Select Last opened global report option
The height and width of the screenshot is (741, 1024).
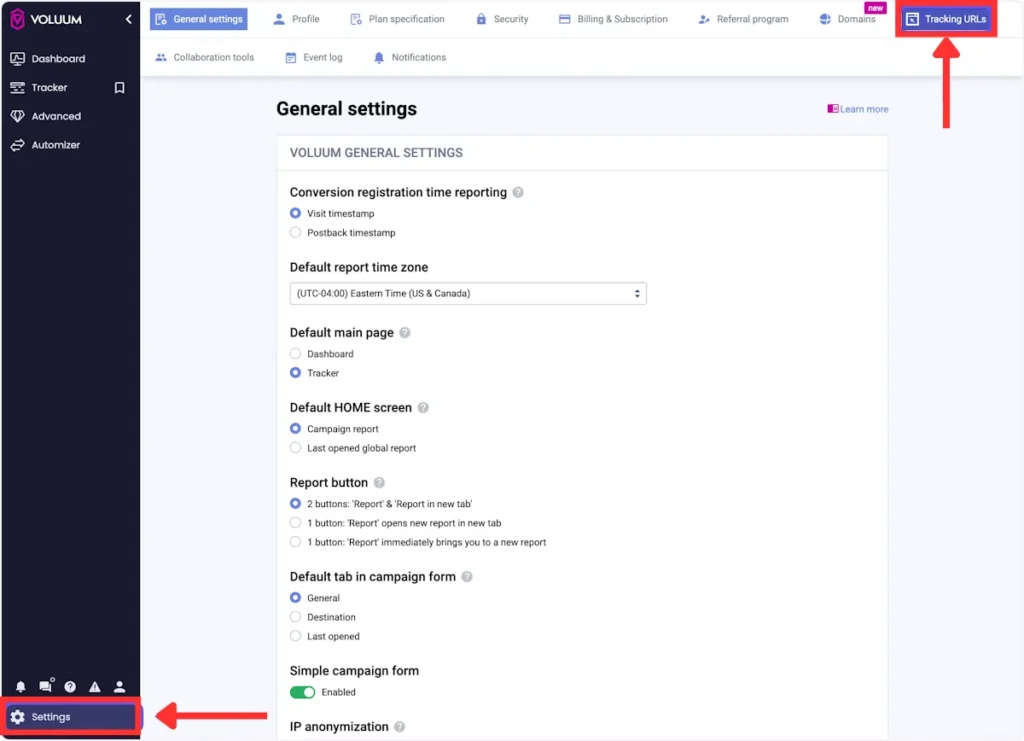(x=295, y=448)
